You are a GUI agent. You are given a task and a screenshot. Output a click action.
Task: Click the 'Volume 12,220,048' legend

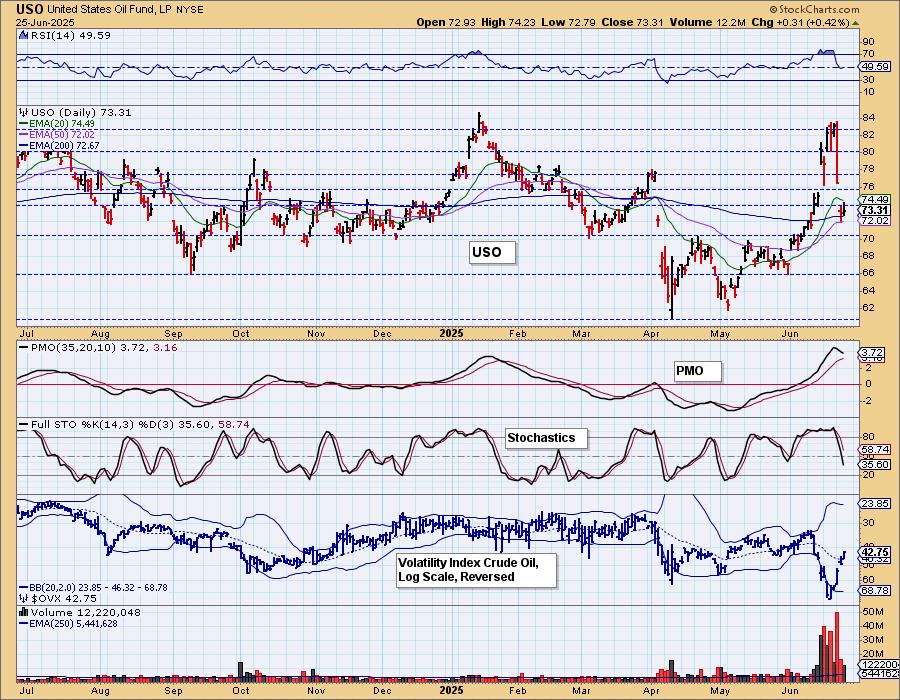tap(80, 613)
